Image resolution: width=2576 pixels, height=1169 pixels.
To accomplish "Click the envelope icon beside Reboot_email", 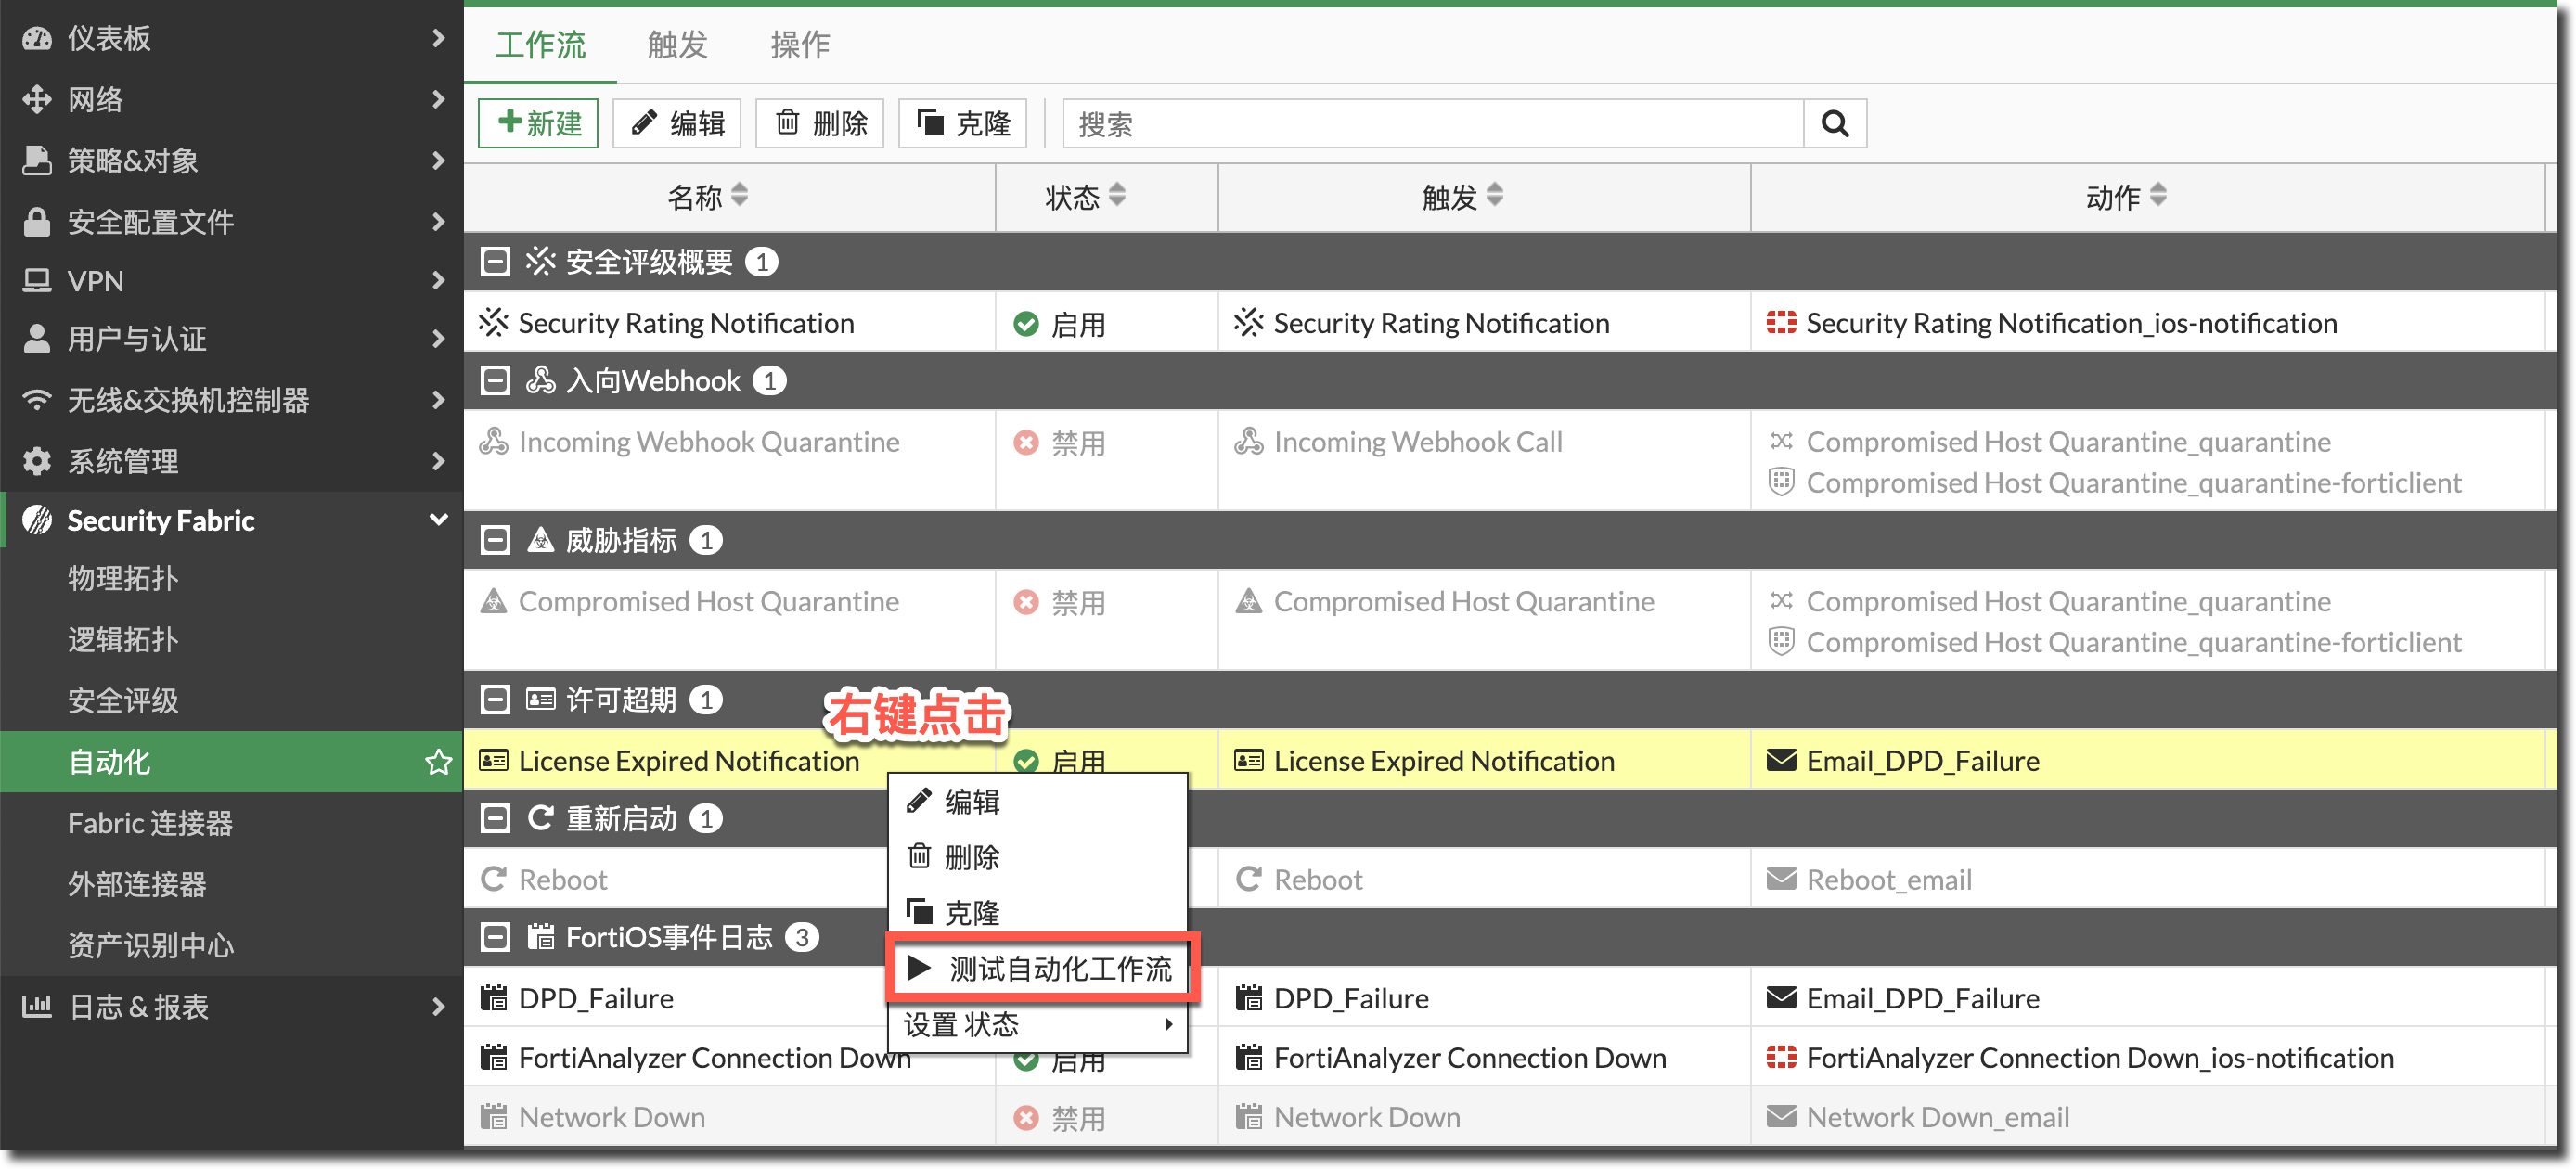I will coord(1780,879).
